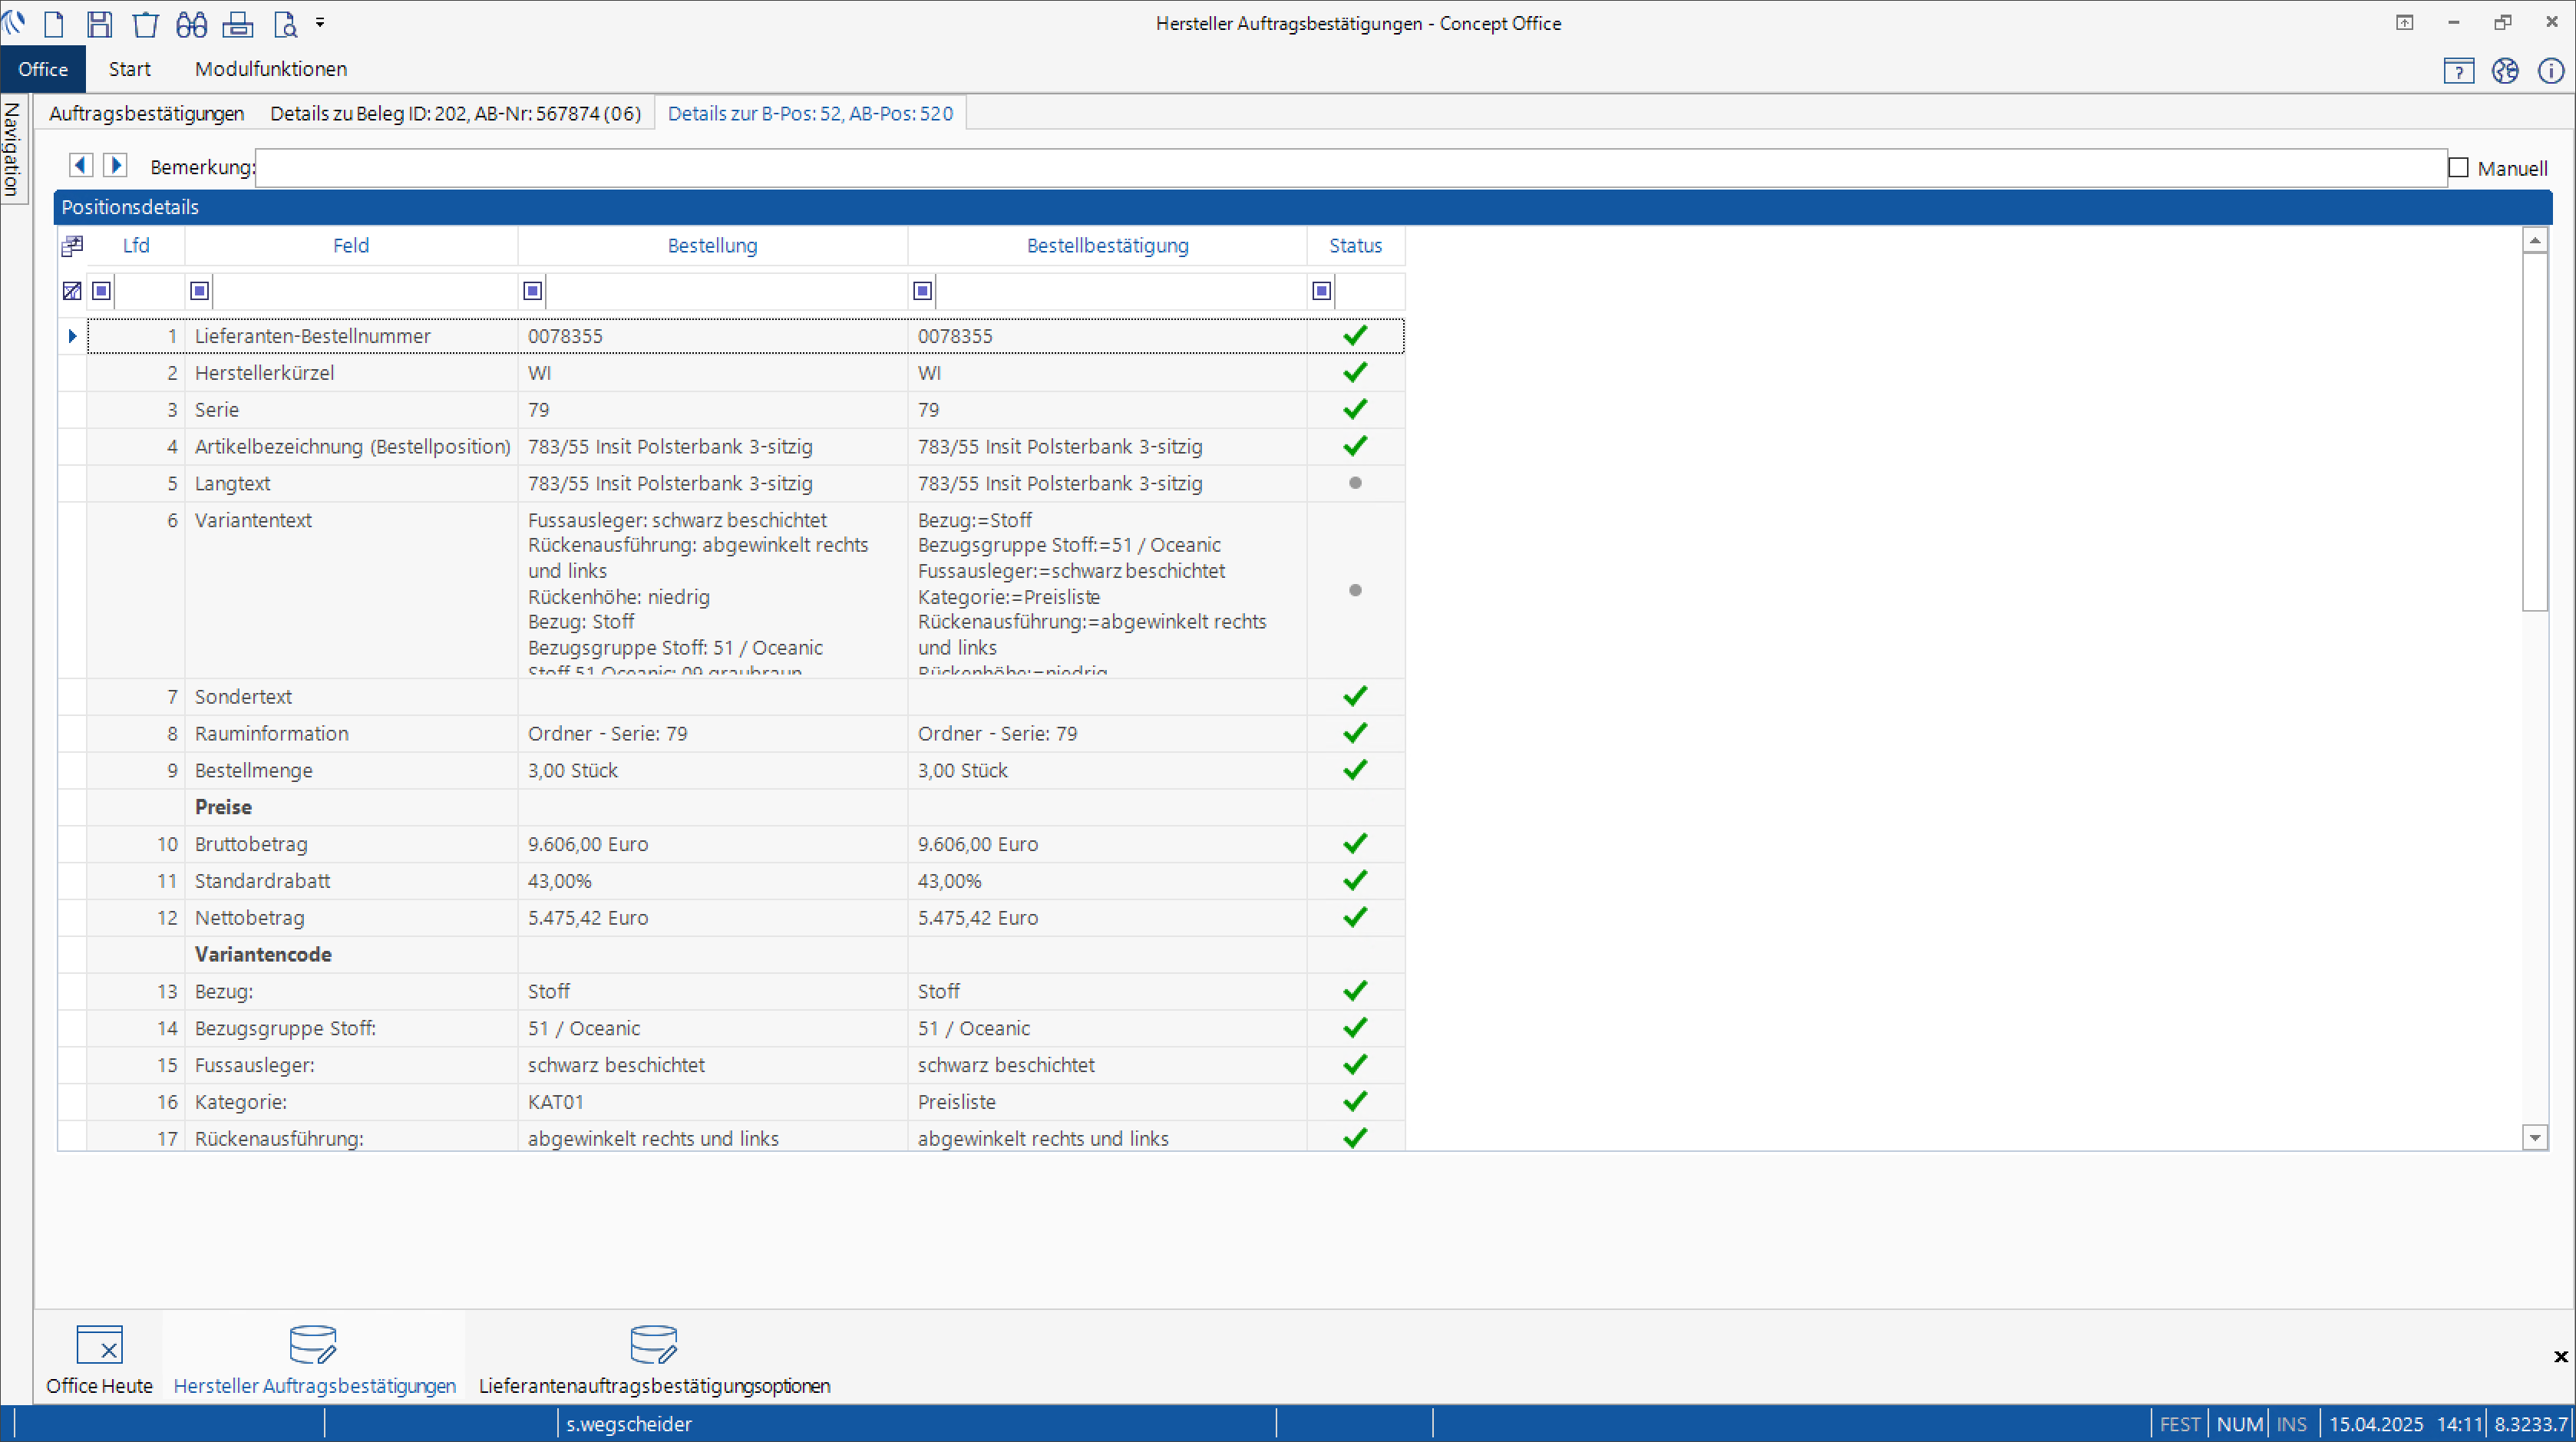Click the vertical scrollbar down arrow

pos(2535,1137)
